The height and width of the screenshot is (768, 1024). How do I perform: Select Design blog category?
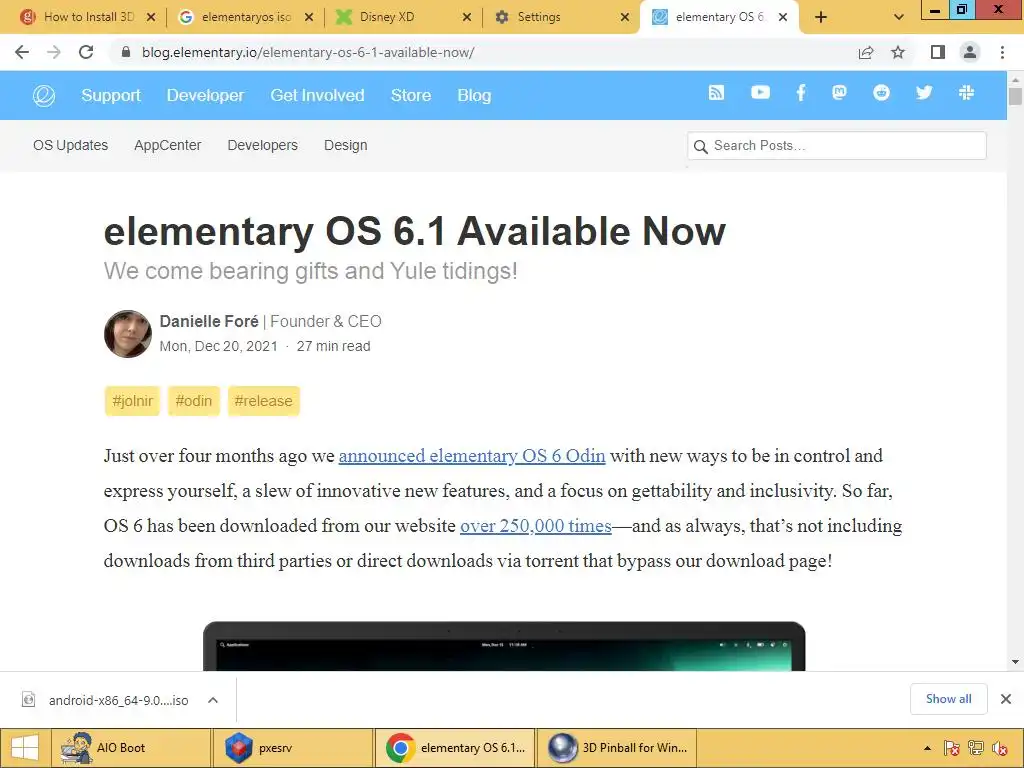pyautogui.click(x=345, y=145)
